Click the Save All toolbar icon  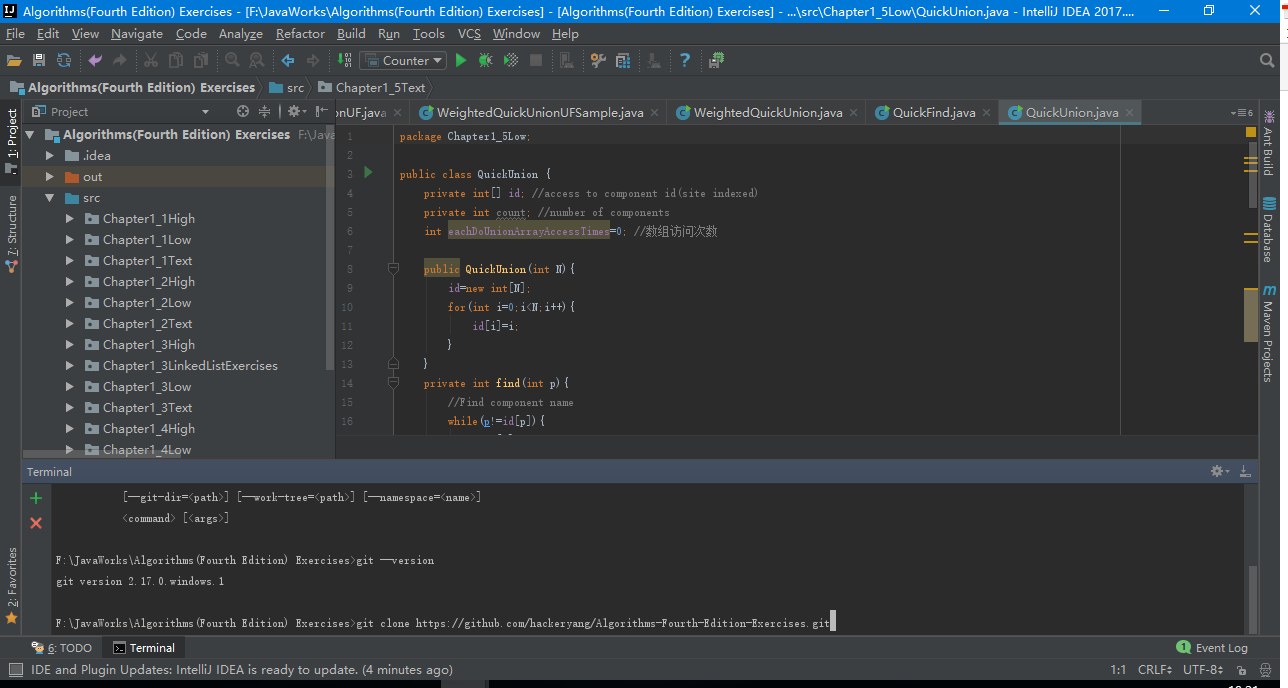(39, 60)
